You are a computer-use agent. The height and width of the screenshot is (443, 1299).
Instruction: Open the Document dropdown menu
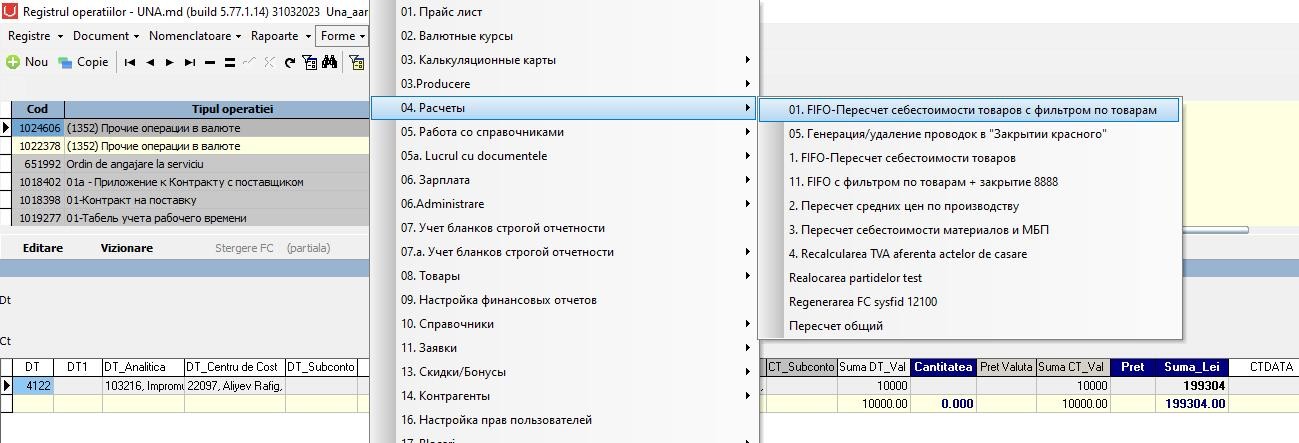click(106, 36)
